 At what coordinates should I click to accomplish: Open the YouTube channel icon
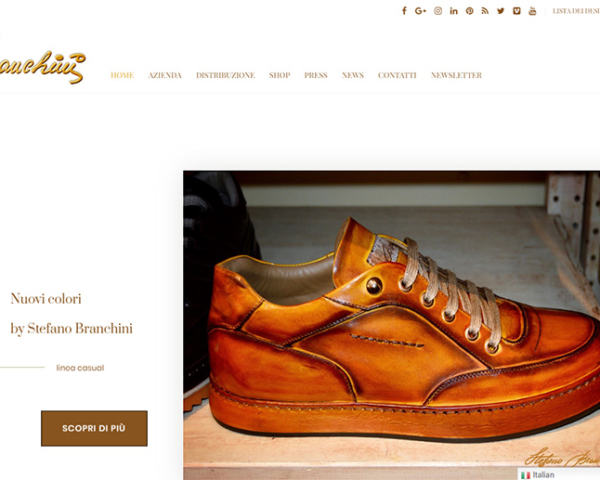pos(532,11)
